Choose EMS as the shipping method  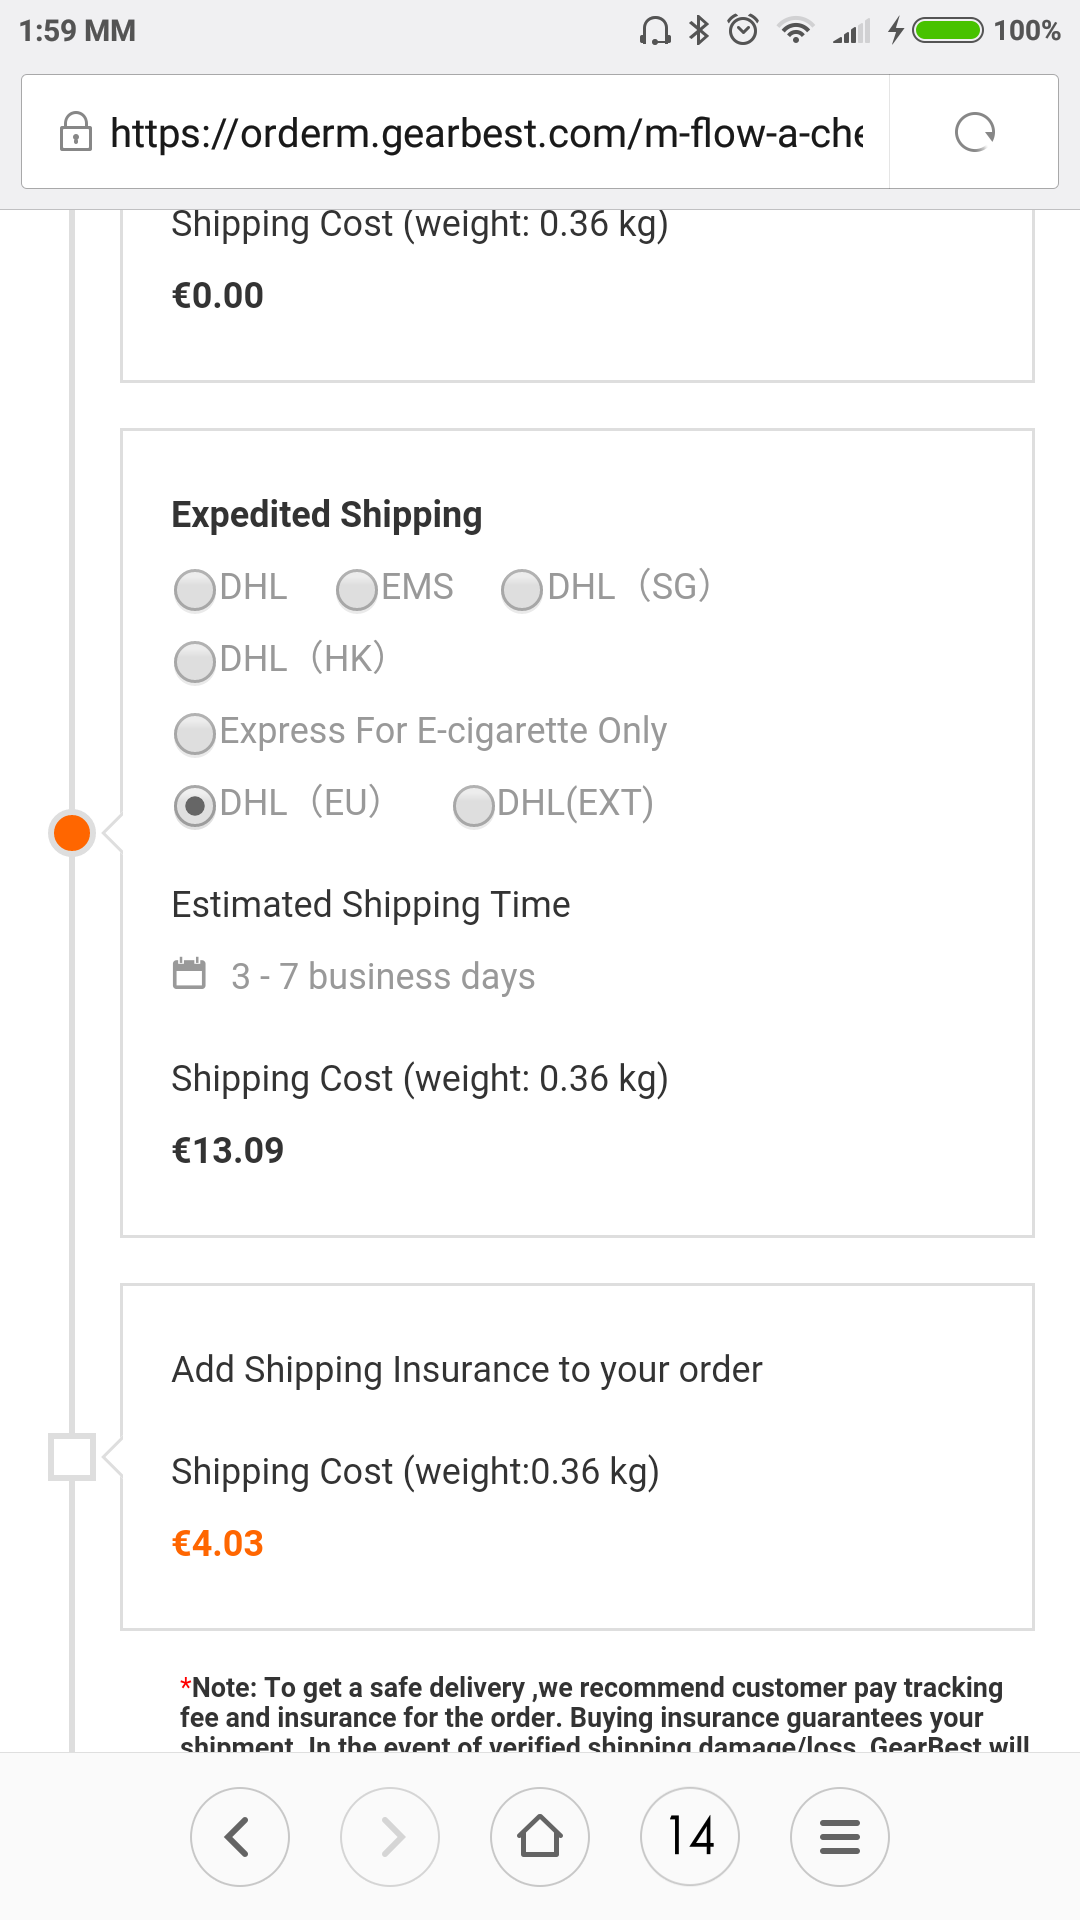point(357,589)
